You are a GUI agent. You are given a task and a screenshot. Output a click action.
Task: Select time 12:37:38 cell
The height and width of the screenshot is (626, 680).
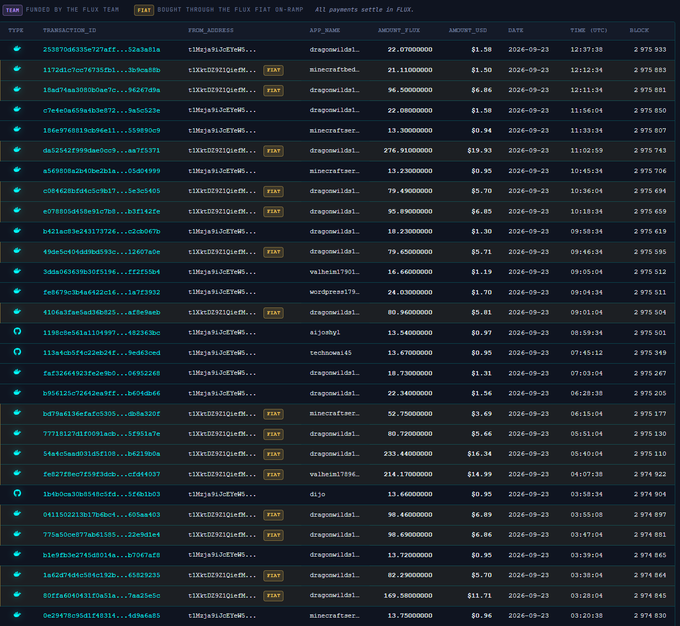tap(586, 49)
